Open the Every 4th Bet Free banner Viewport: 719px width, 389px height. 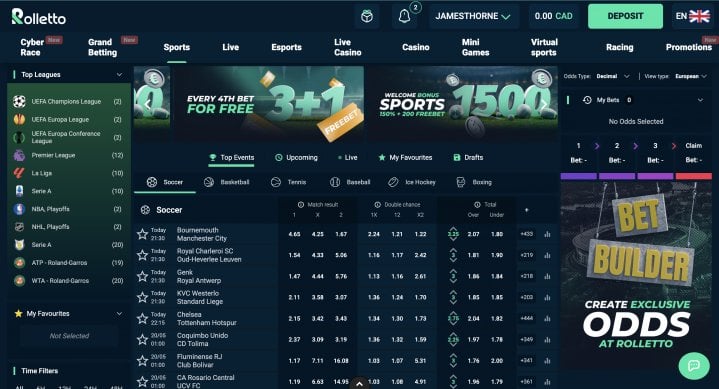click(269, 104)
